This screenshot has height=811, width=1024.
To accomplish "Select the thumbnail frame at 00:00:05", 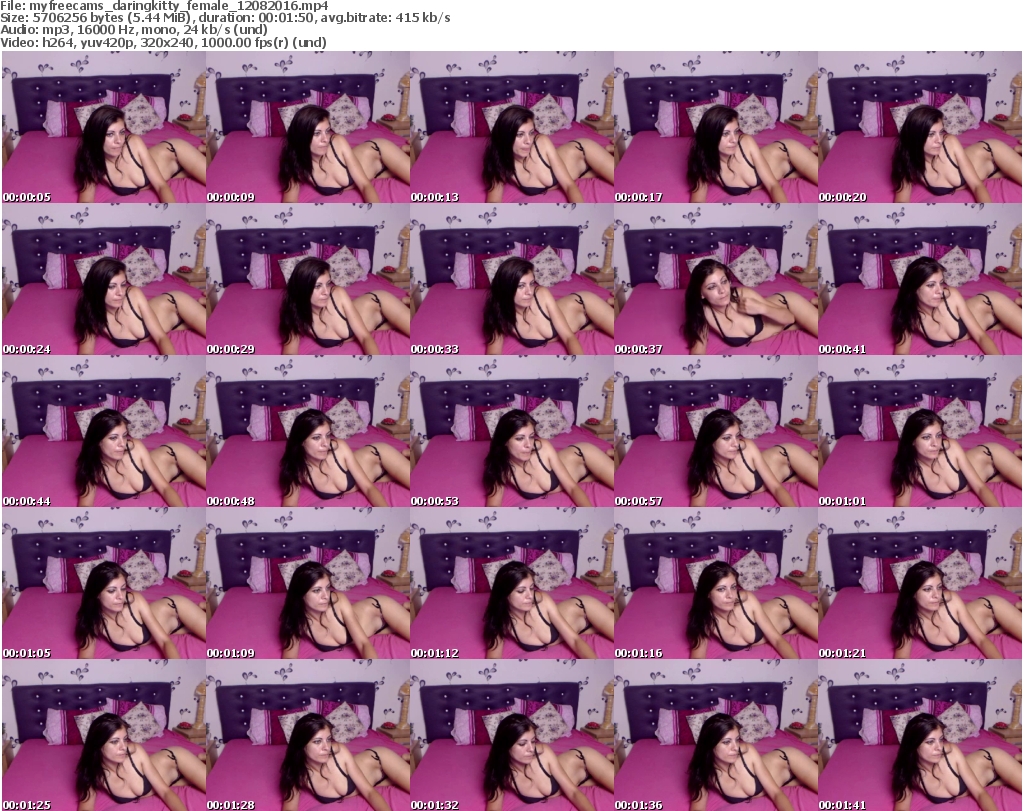I will [x=104, y=127].
